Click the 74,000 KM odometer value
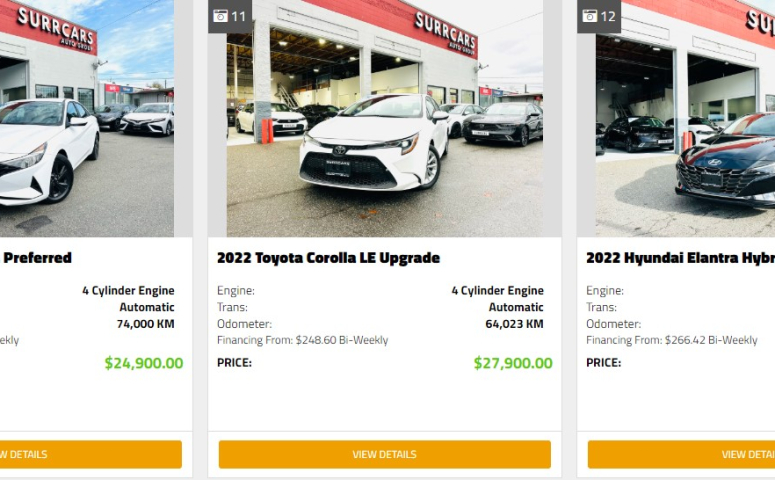This screenshot has width=775, height=480. (145, 324)
